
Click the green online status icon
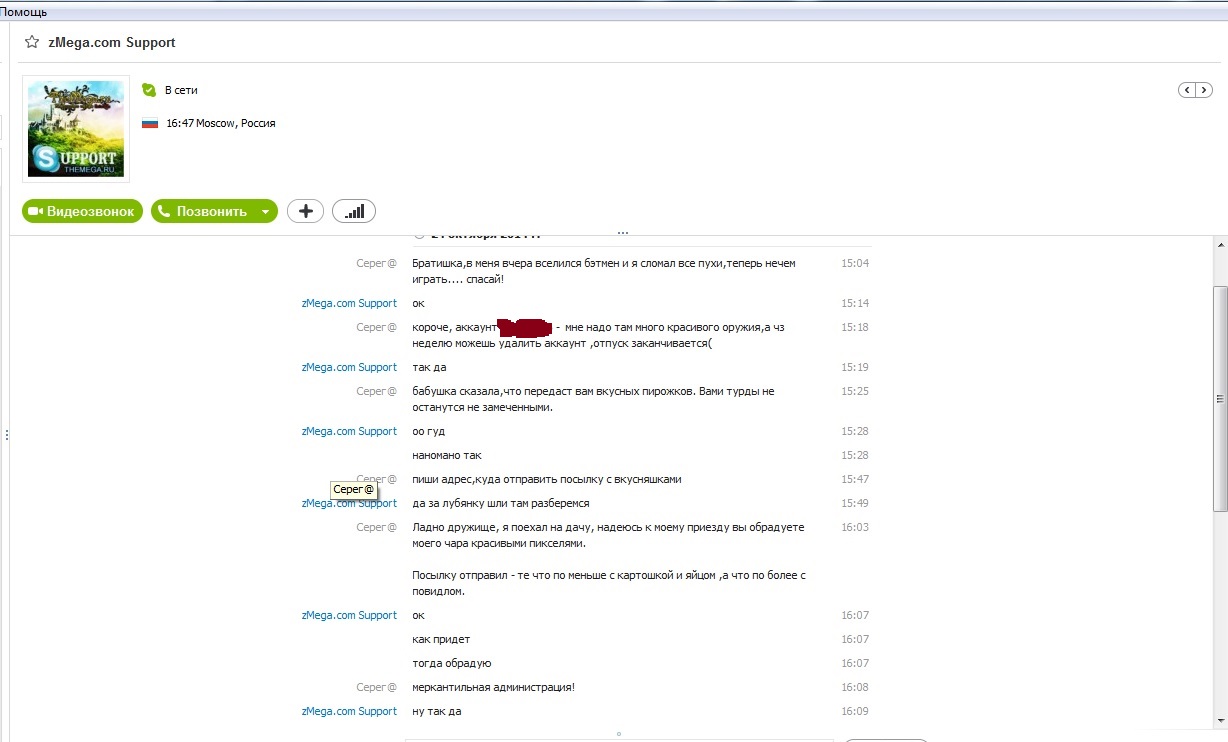(x=149, y=90)
